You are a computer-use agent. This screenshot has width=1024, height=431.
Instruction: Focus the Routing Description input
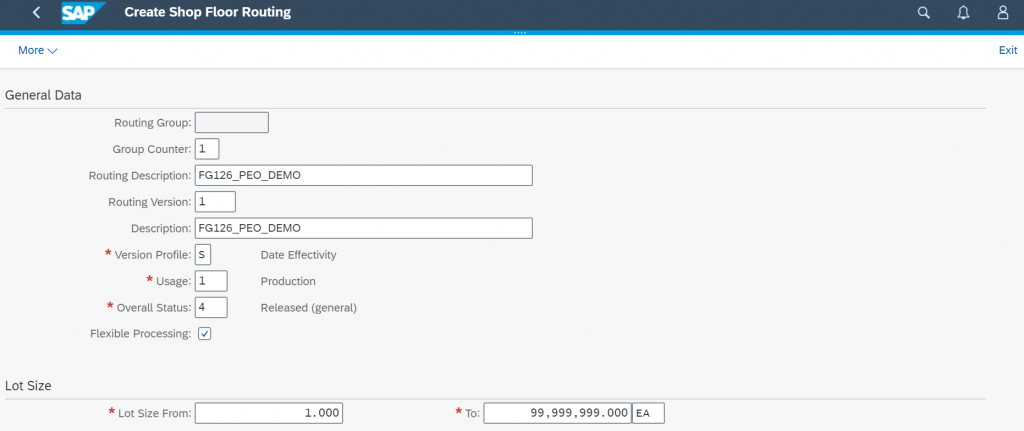(364, 176)
